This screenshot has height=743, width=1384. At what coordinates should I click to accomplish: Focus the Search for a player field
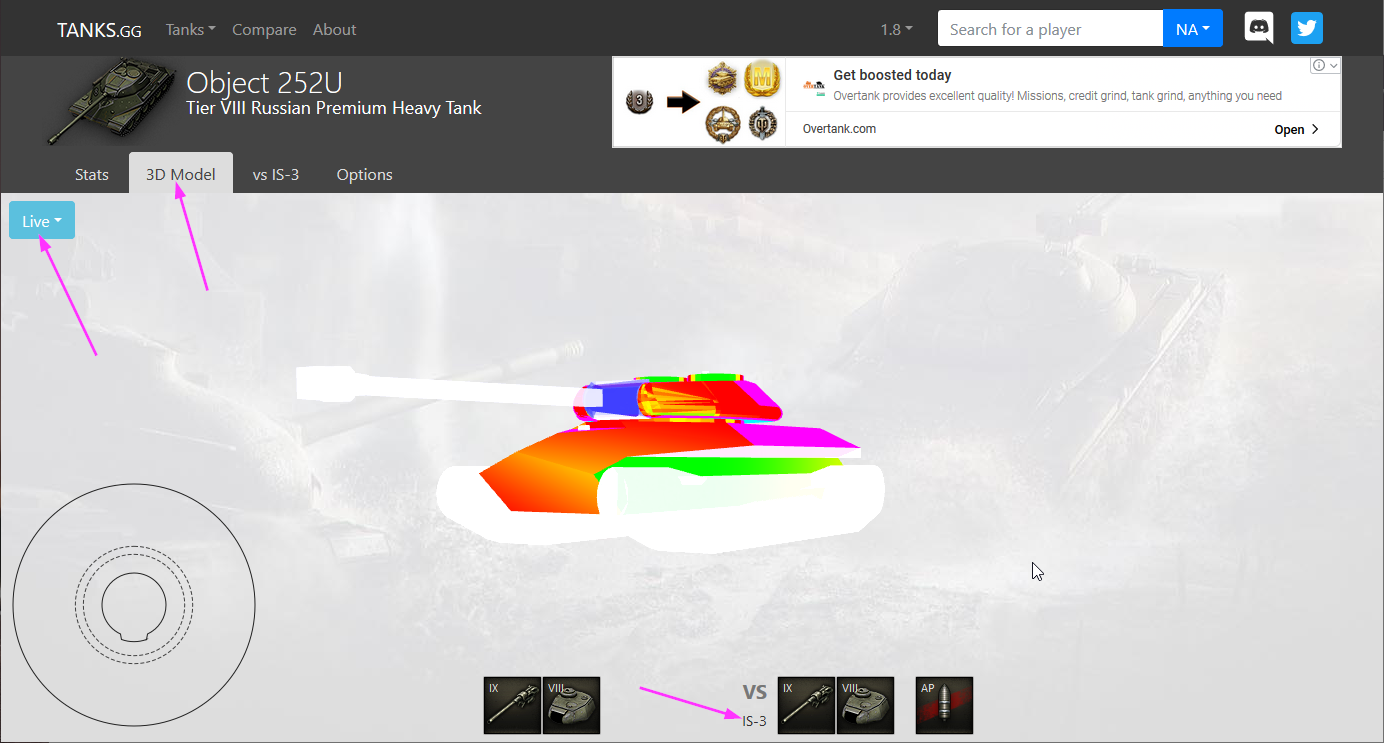tap(1051, 29)
